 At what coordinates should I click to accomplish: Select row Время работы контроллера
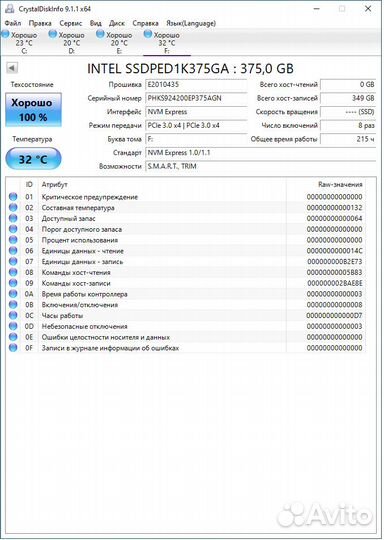tap(186, 294)
